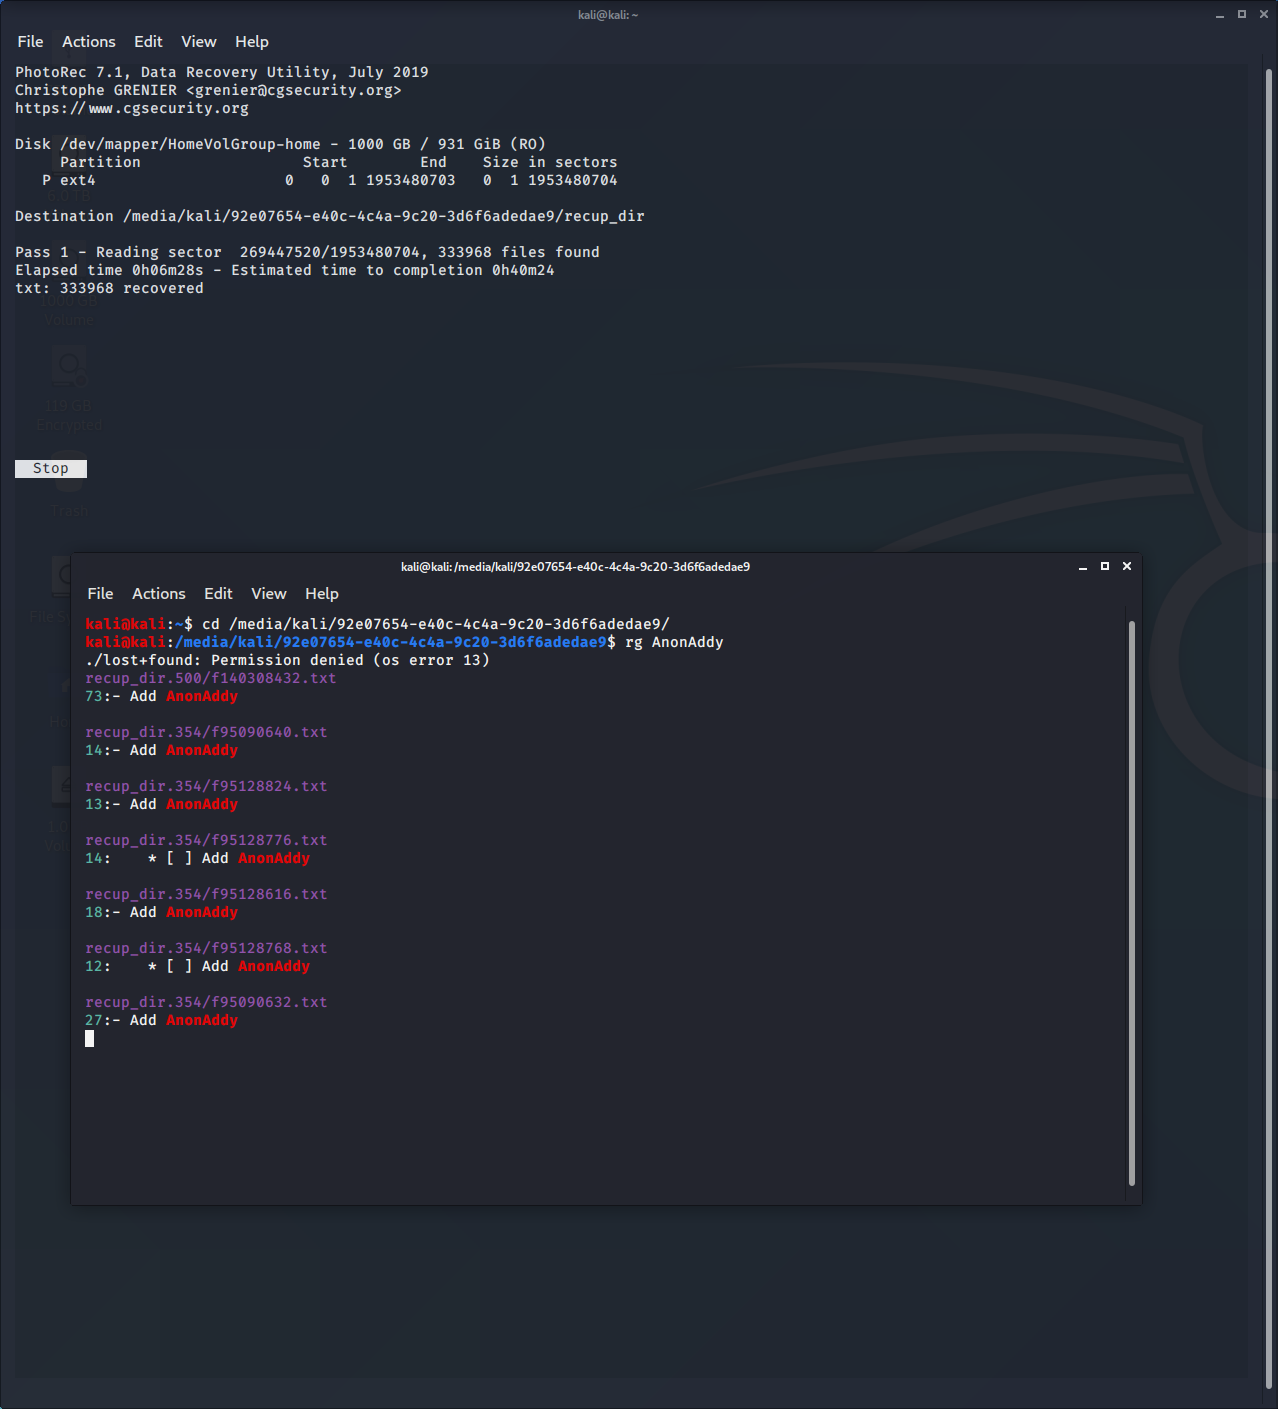Click the 'txt: 333968 recovered' line
Viewport: 1278px width, 1409px height.
pos(109,288)
